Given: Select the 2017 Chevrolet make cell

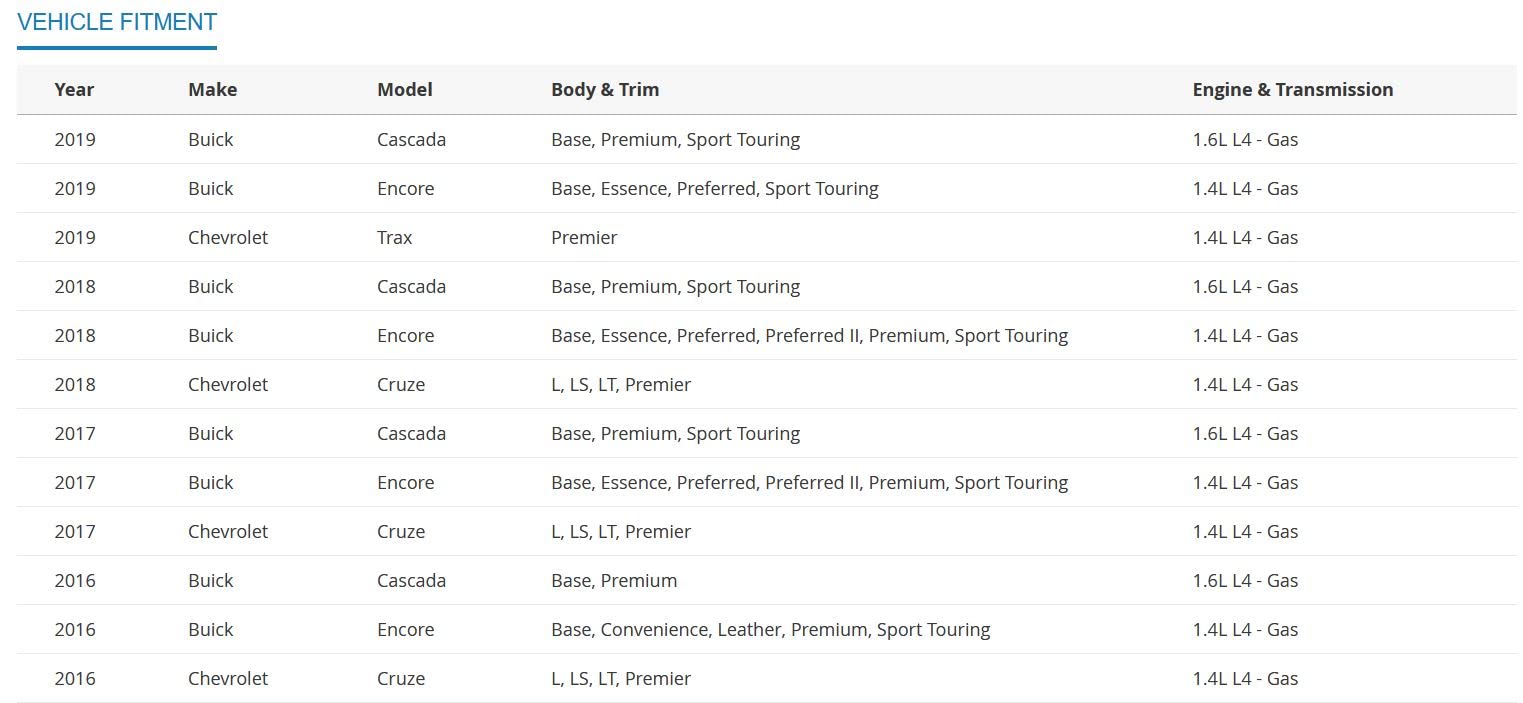Looking at the screenshot, I should click(x=228, y=532).
